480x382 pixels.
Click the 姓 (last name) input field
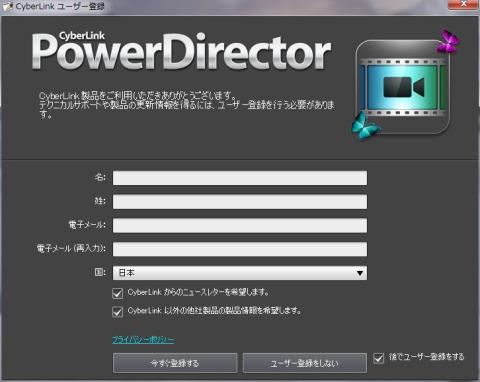click(240, 202)
